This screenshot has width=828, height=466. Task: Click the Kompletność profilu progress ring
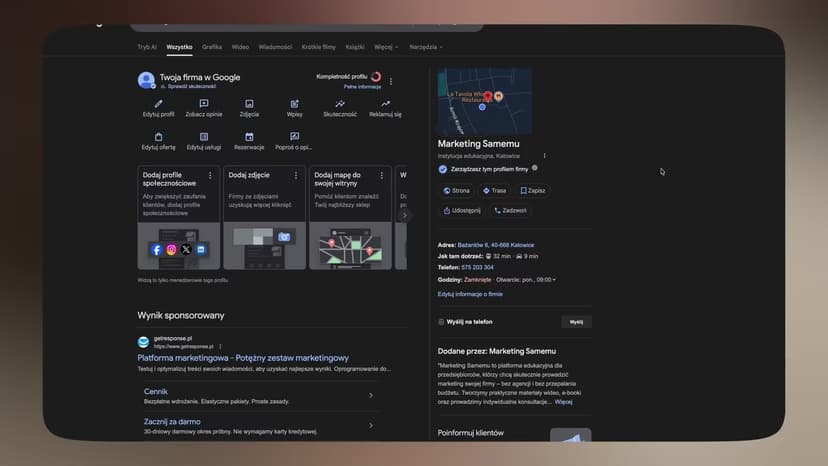tap(376, 77)
